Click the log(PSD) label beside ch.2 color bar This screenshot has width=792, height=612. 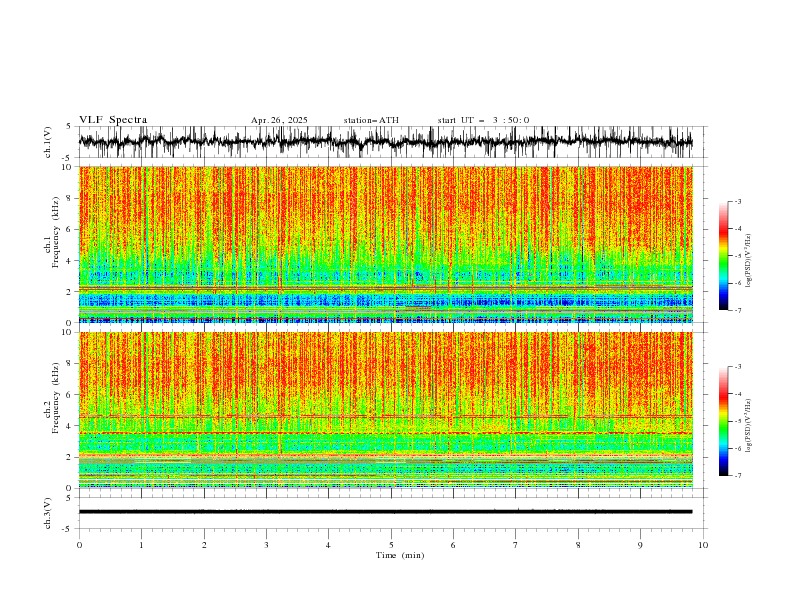tap(749, 425)
